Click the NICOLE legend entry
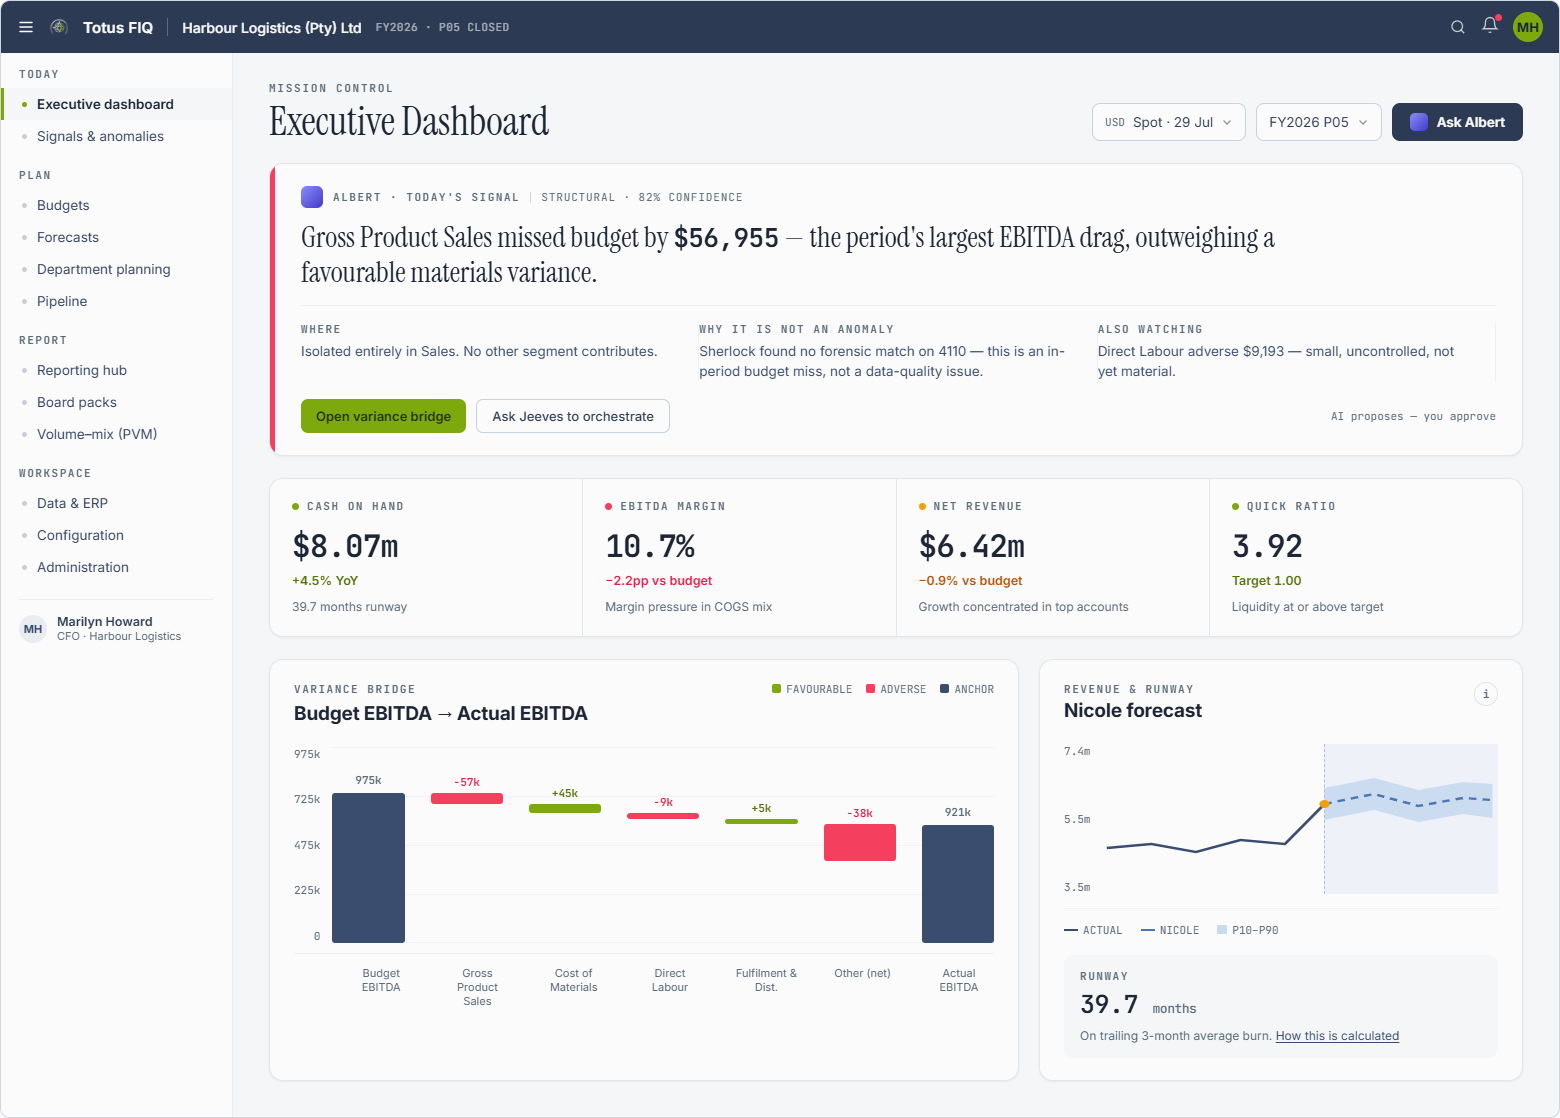 [1170, 930]
